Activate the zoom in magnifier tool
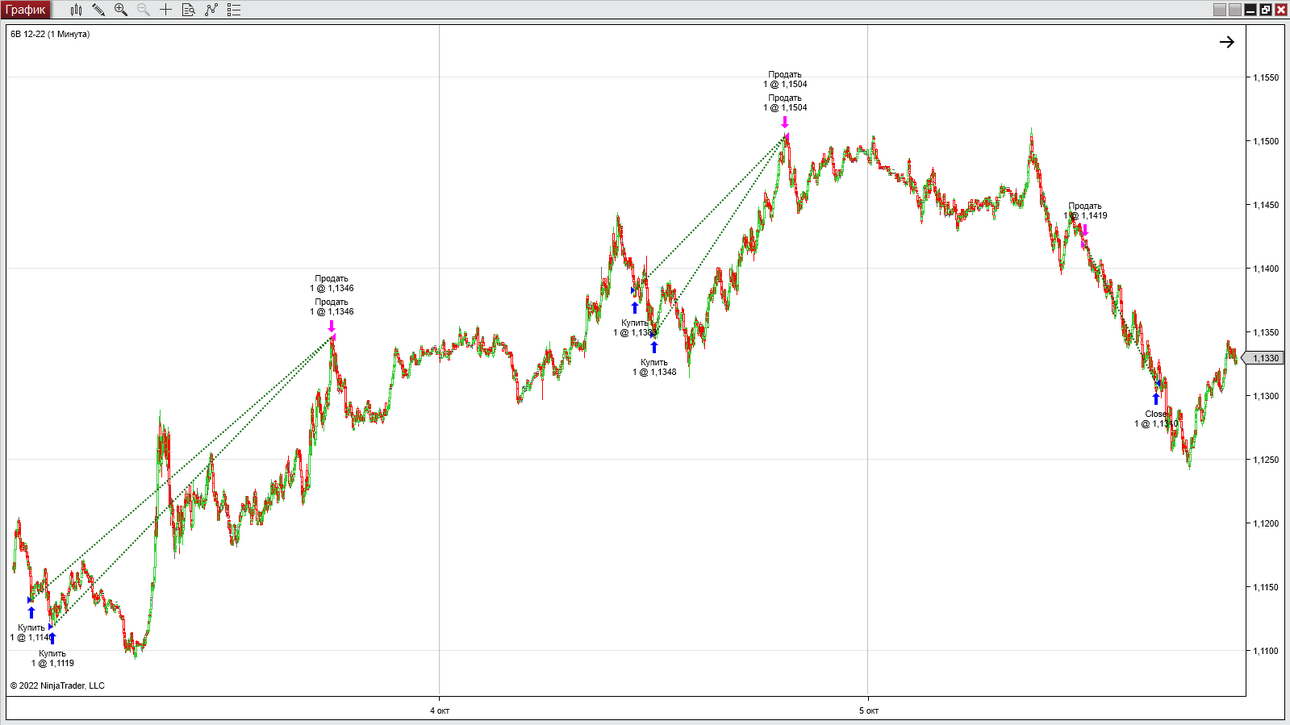 [x=121, y=10]
